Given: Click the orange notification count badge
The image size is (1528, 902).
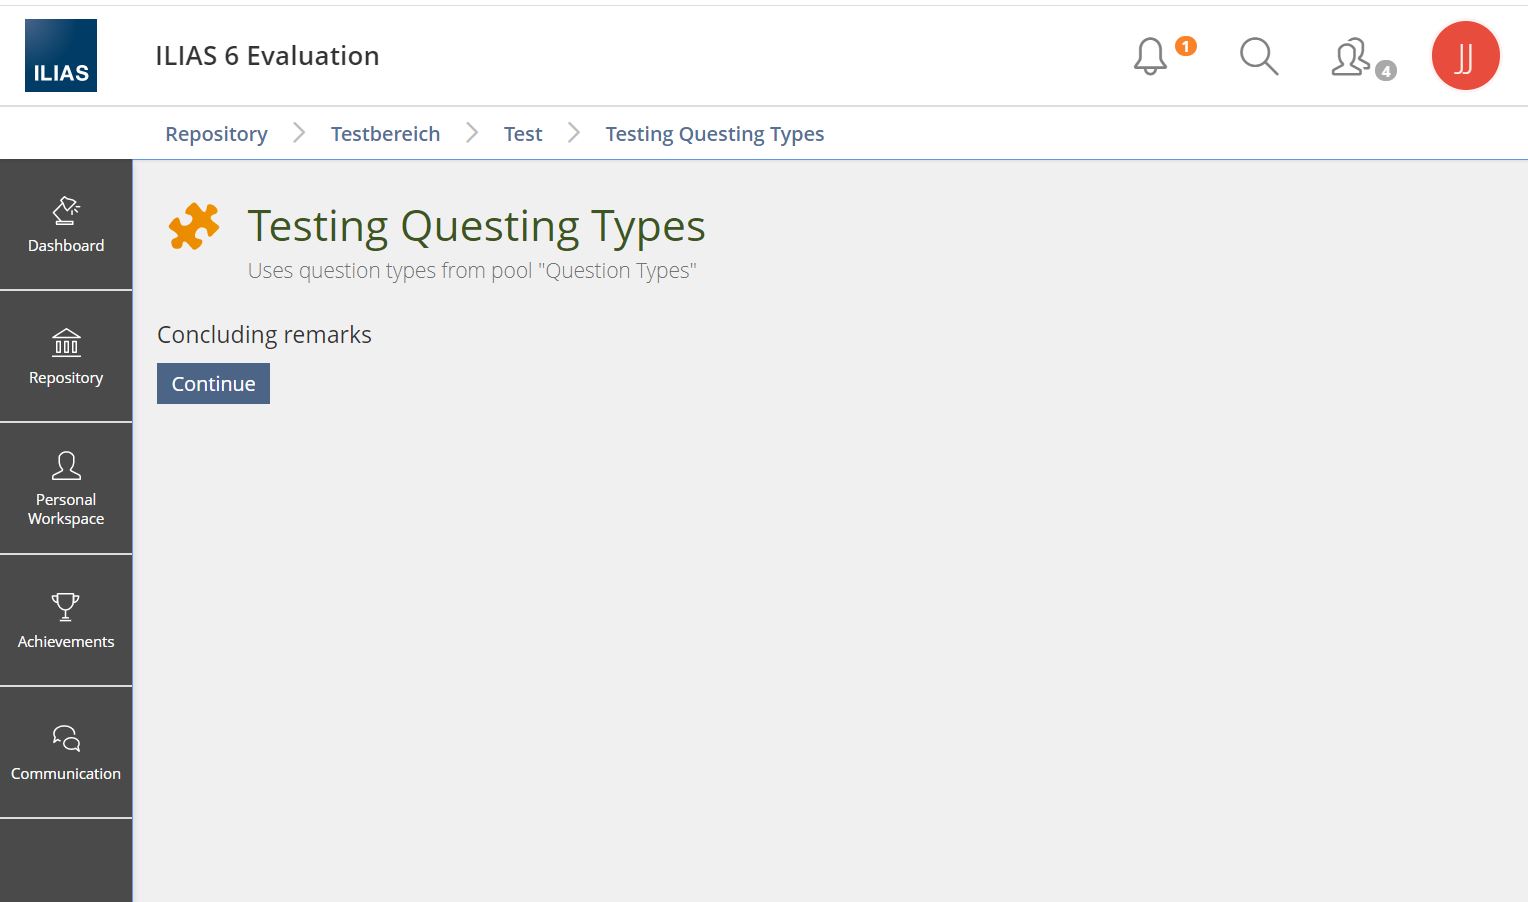Looking at the screenshot, I should [x=1186, y=46].
